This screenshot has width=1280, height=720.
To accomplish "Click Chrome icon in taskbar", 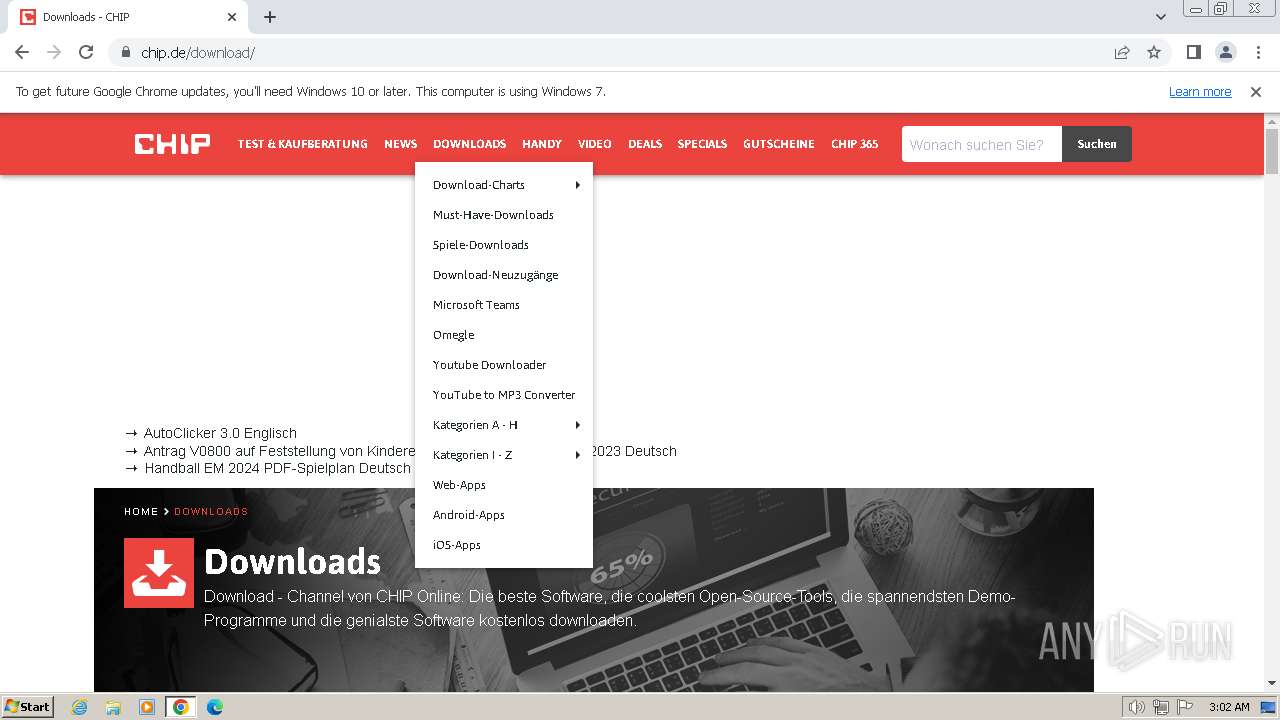I will (x=180, y=707).
